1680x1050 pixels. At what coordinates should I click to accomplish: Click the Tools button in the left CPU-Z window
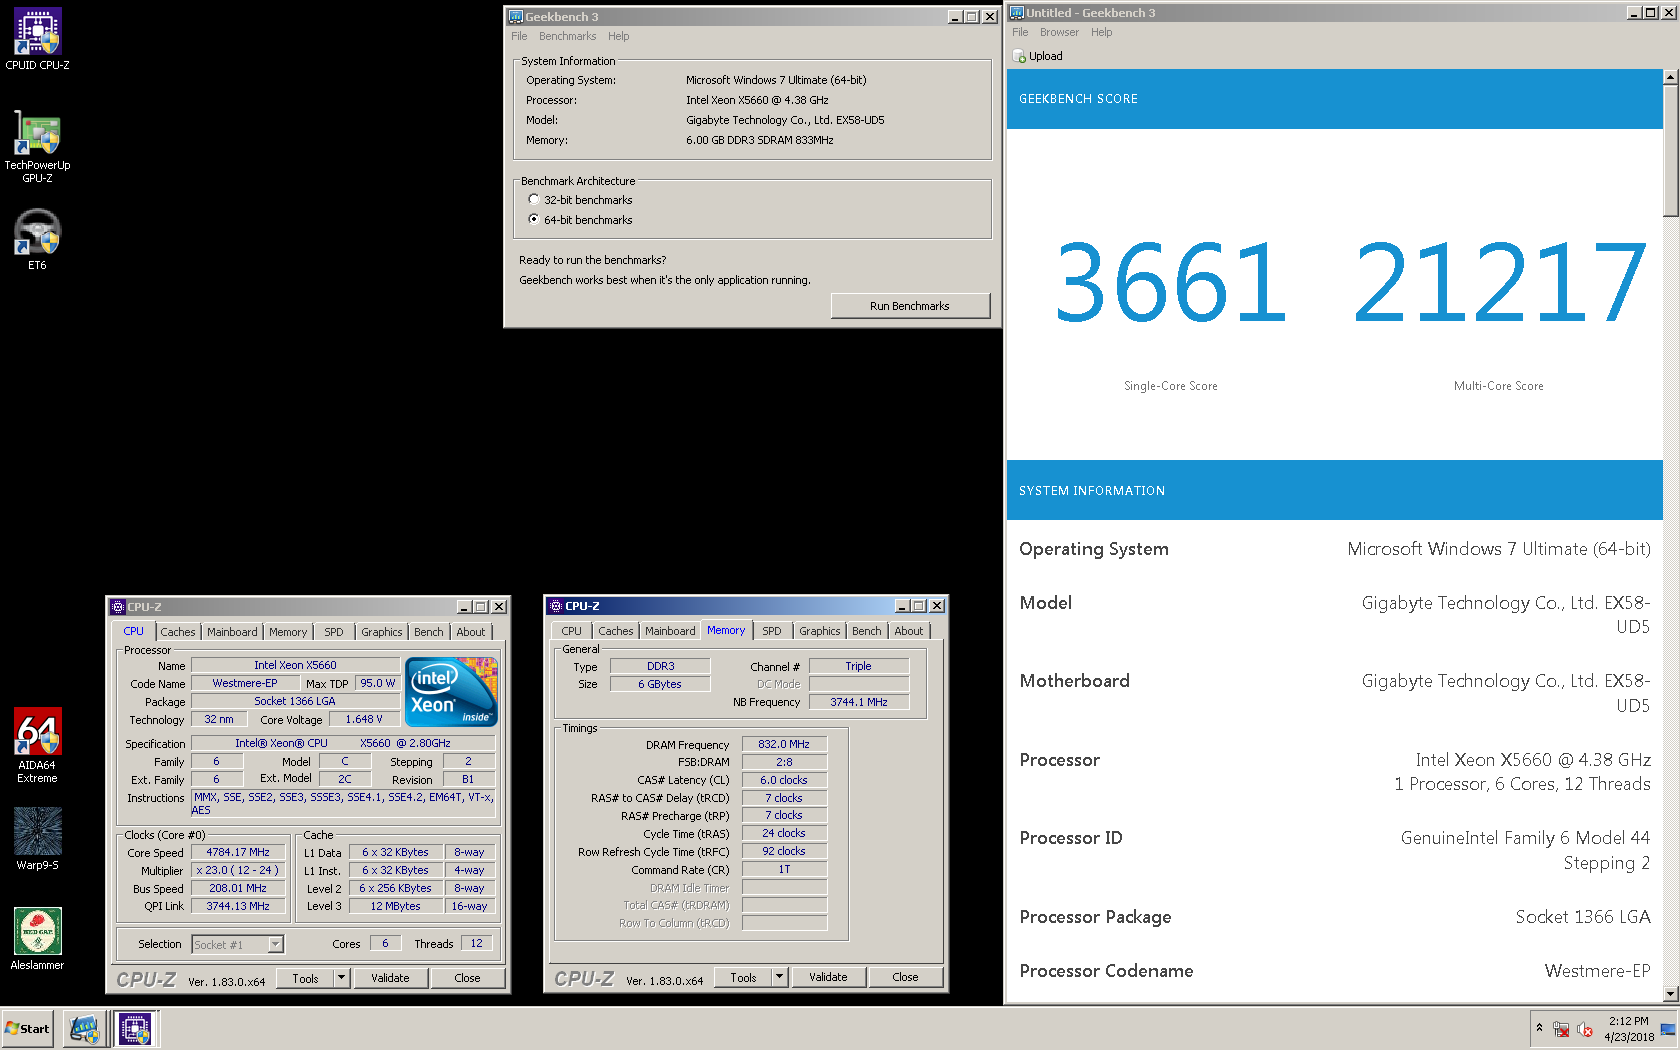point(306,978)
